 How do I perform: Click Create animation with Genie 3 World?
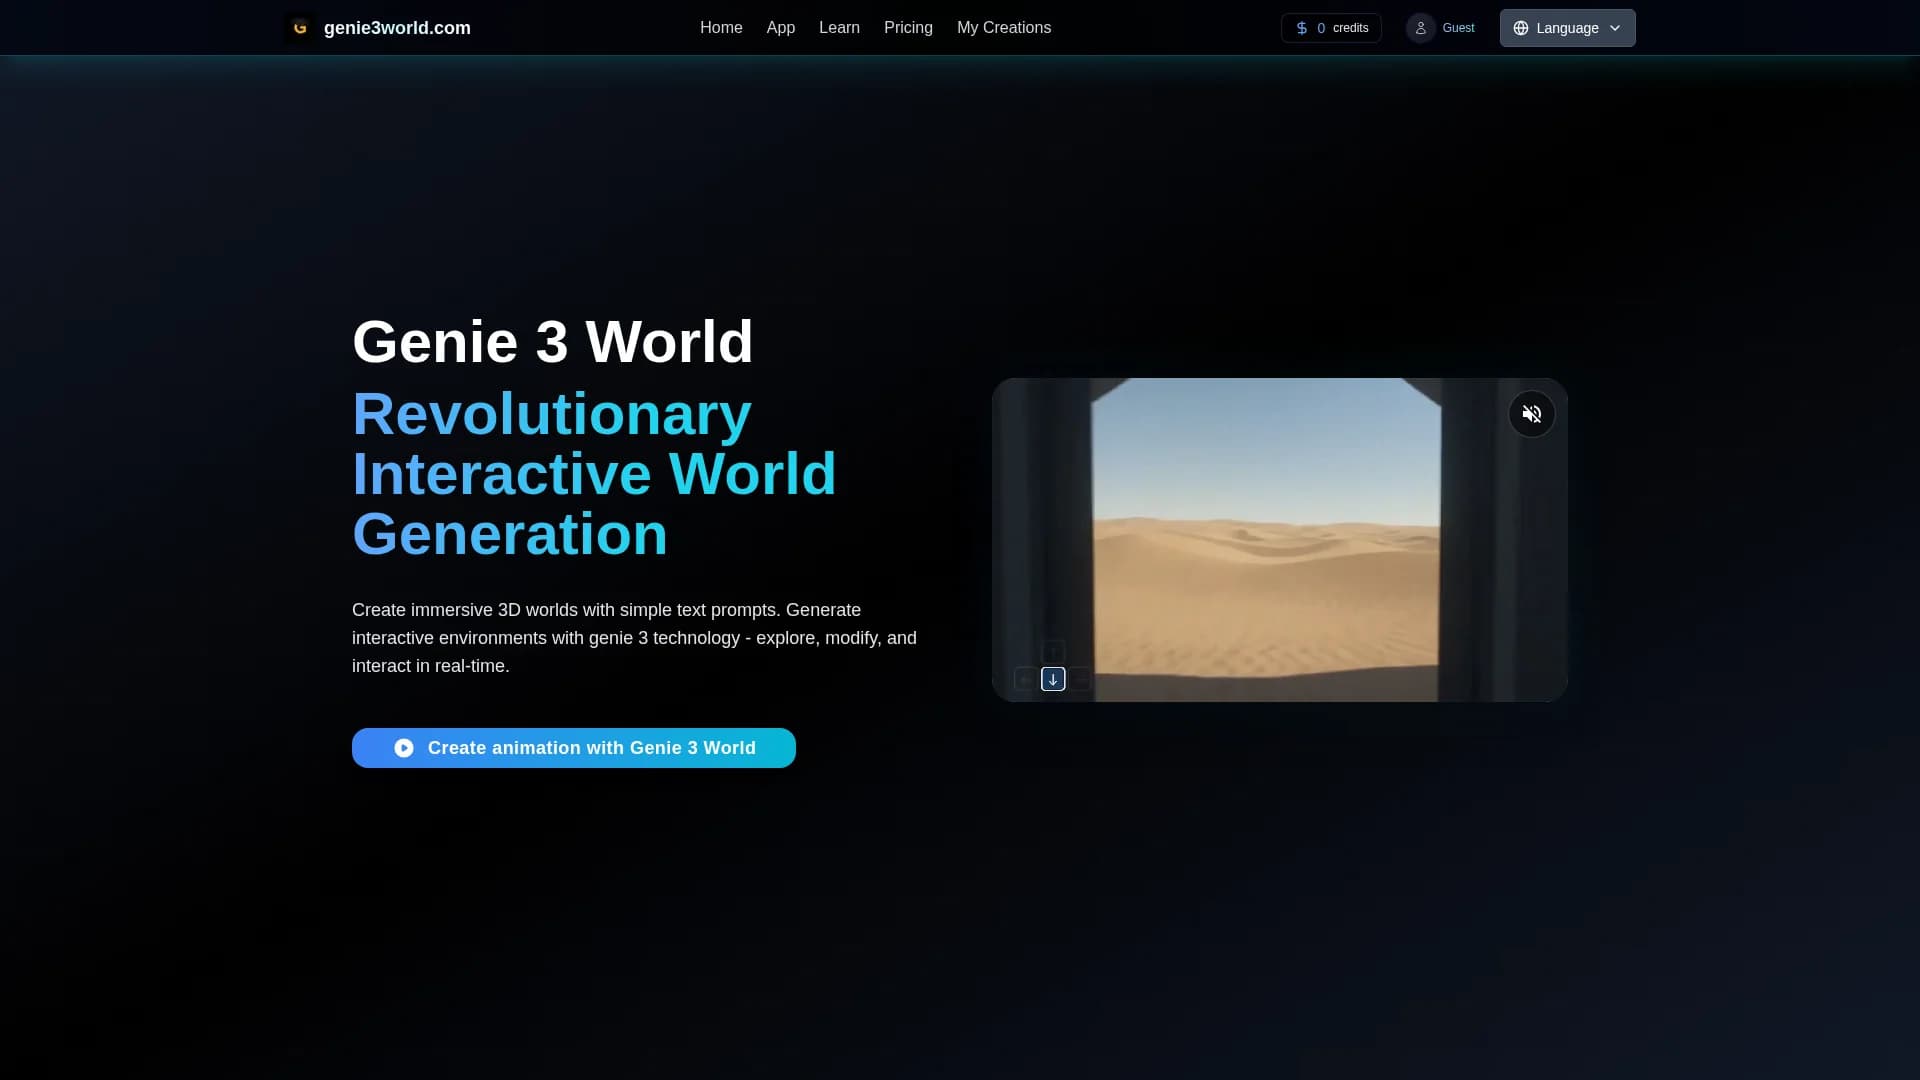coord(574,748)
